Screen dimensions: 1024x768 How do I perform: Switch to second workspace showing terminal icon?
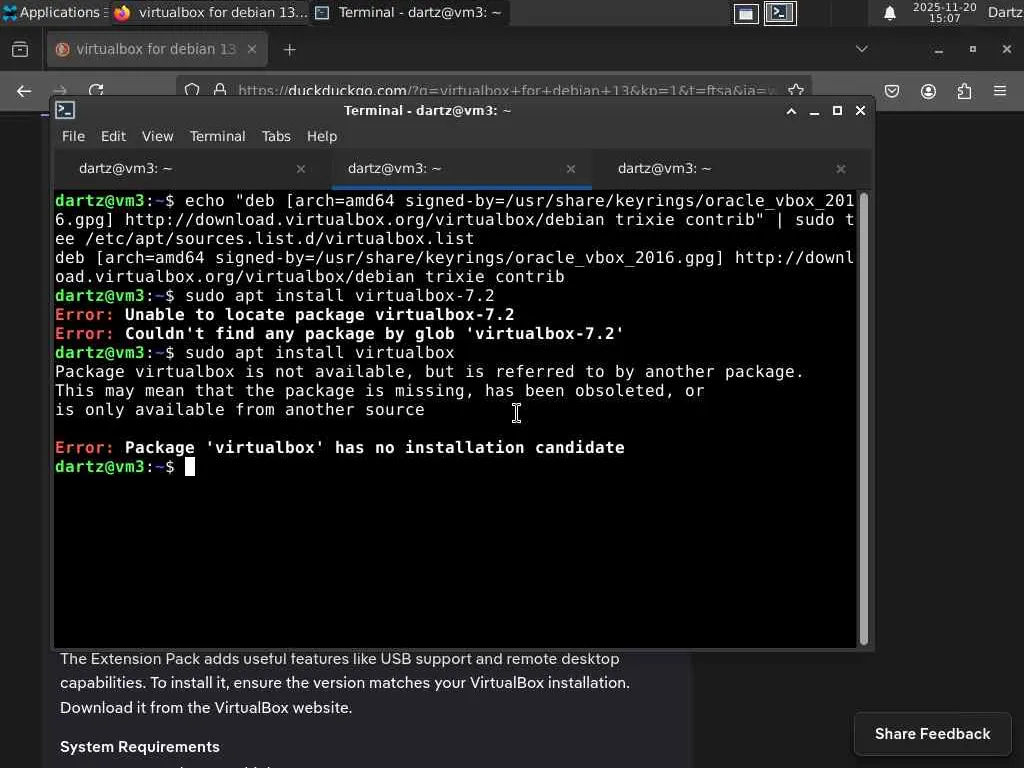(780, 13)
